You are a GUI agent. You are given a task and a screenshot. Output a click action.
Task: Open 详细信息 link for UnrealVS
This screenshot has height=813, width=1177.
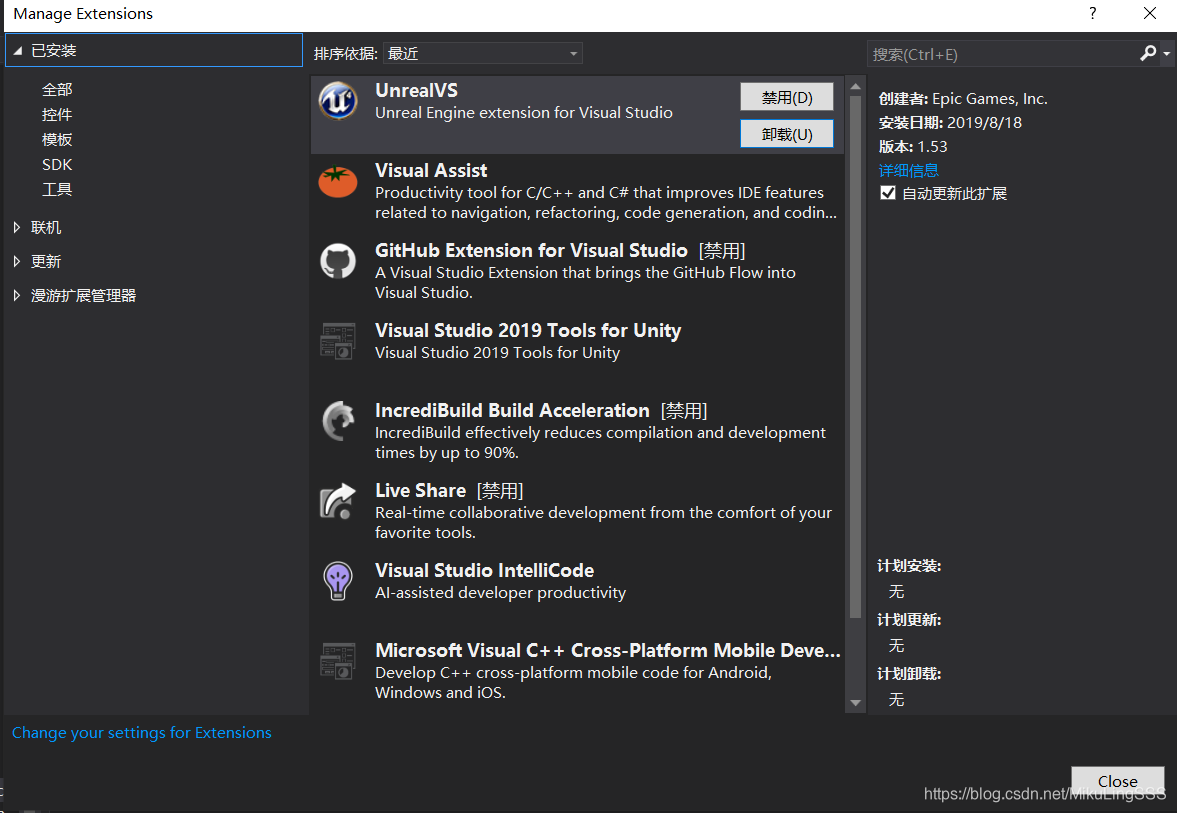coord(908,170)
